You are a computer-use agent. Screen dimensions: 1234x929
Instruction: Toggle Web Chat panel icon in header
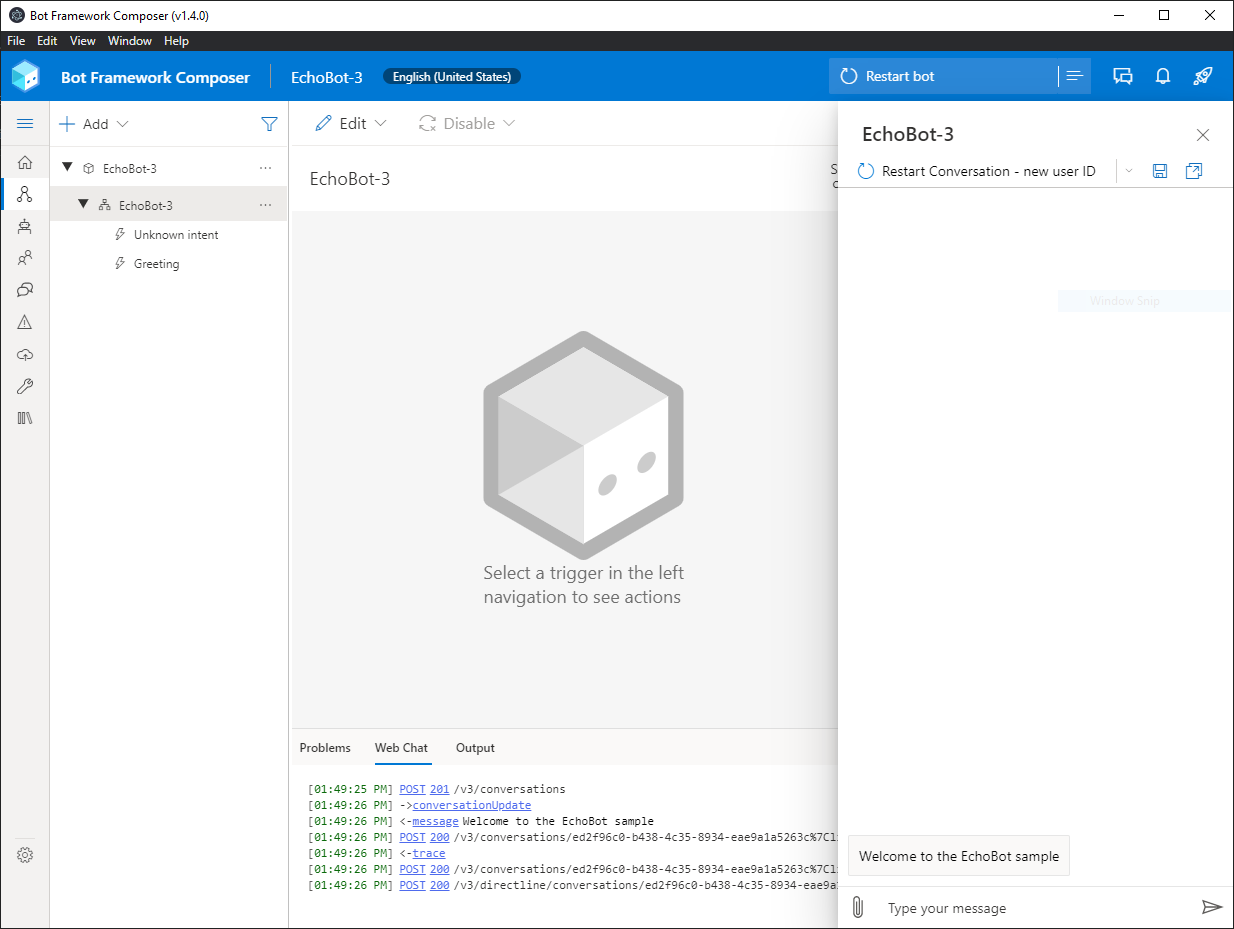coord(1123,76)
